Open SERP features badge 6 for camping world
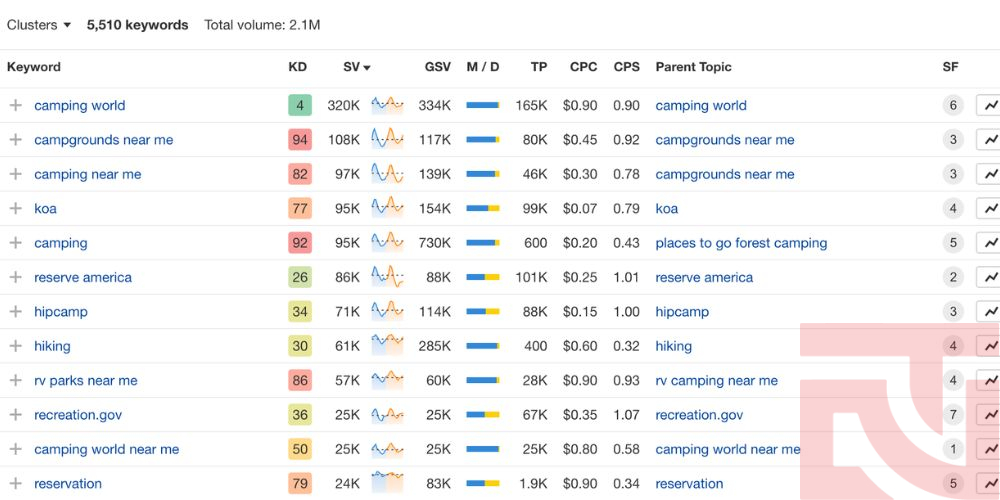 tap(953, 105)
